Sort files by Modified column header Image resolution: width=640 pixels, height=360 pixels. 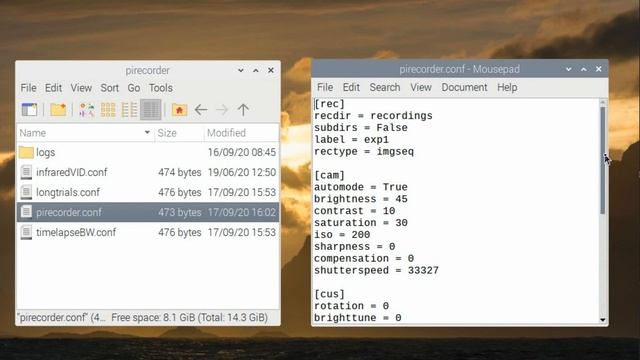pos(241,133)
